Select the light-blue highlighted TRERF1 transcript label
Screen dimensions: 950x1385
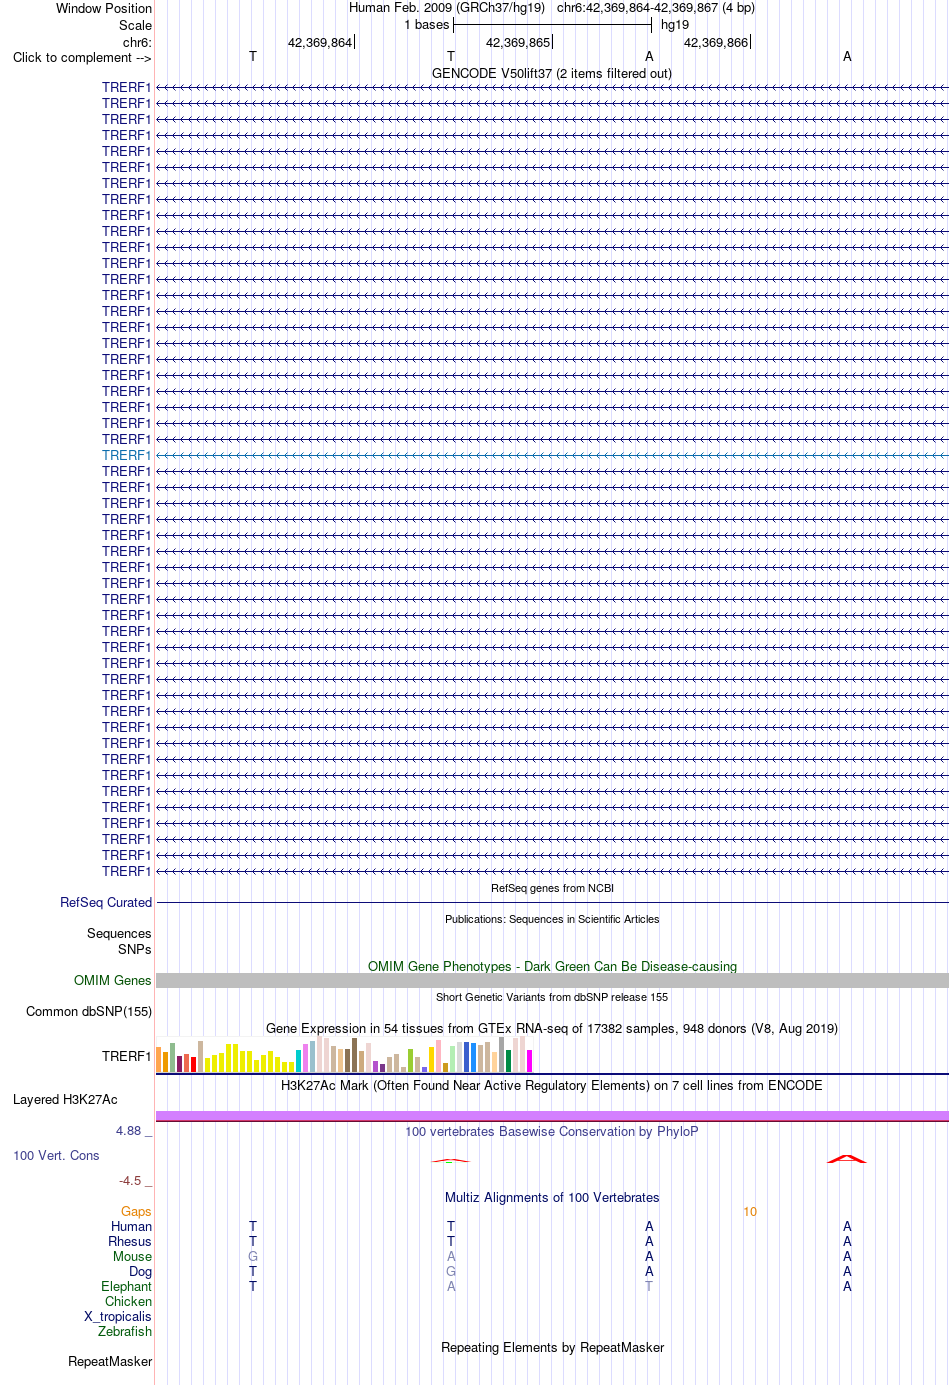(126, 455)
